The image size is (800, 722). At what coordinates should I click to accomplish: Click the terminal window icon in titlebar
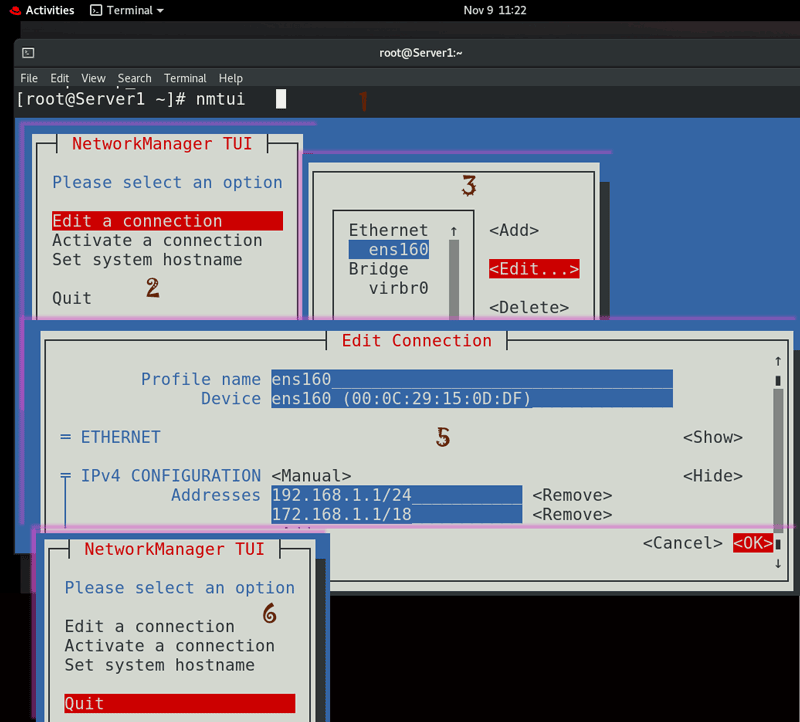(29, 53)
